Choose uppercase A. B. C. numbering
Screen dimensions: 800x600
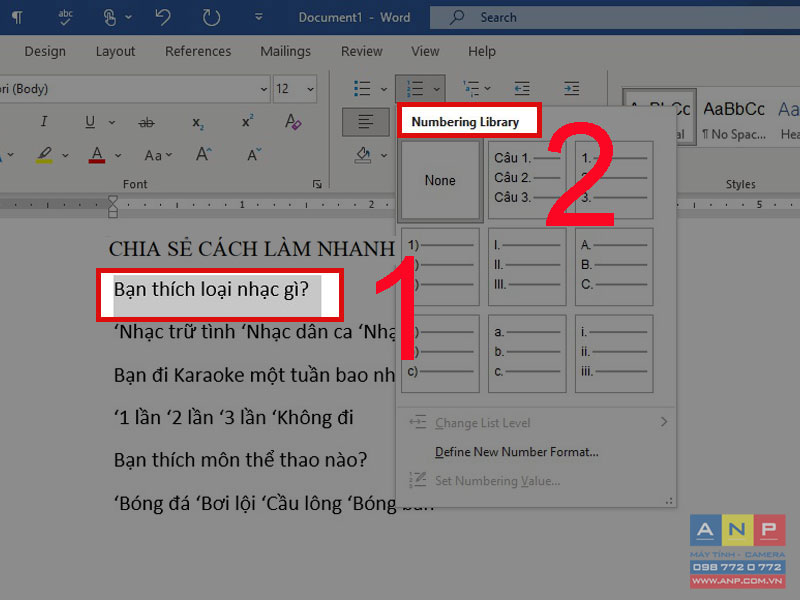click(x=614, y=267)
